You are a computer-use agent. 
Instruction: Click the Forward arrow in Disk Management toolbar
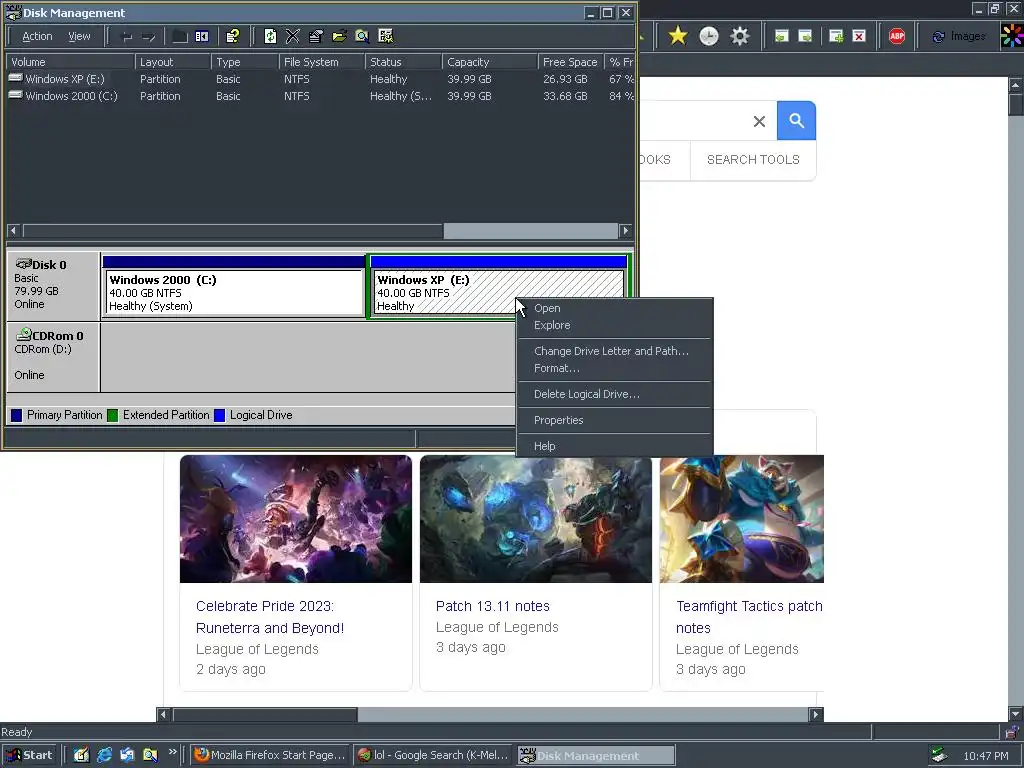(x=149, y=37)
